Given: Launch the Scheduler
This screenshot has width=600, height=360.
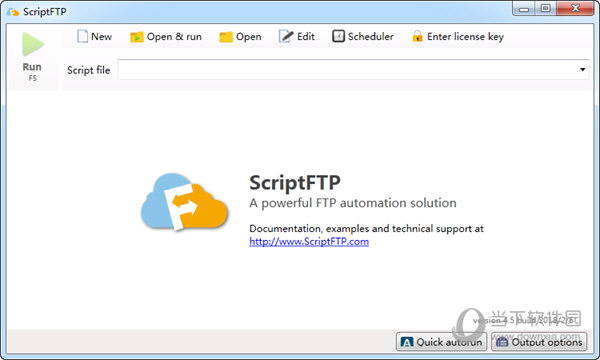Looking at the screenshot, I should [x=362, y=37].
